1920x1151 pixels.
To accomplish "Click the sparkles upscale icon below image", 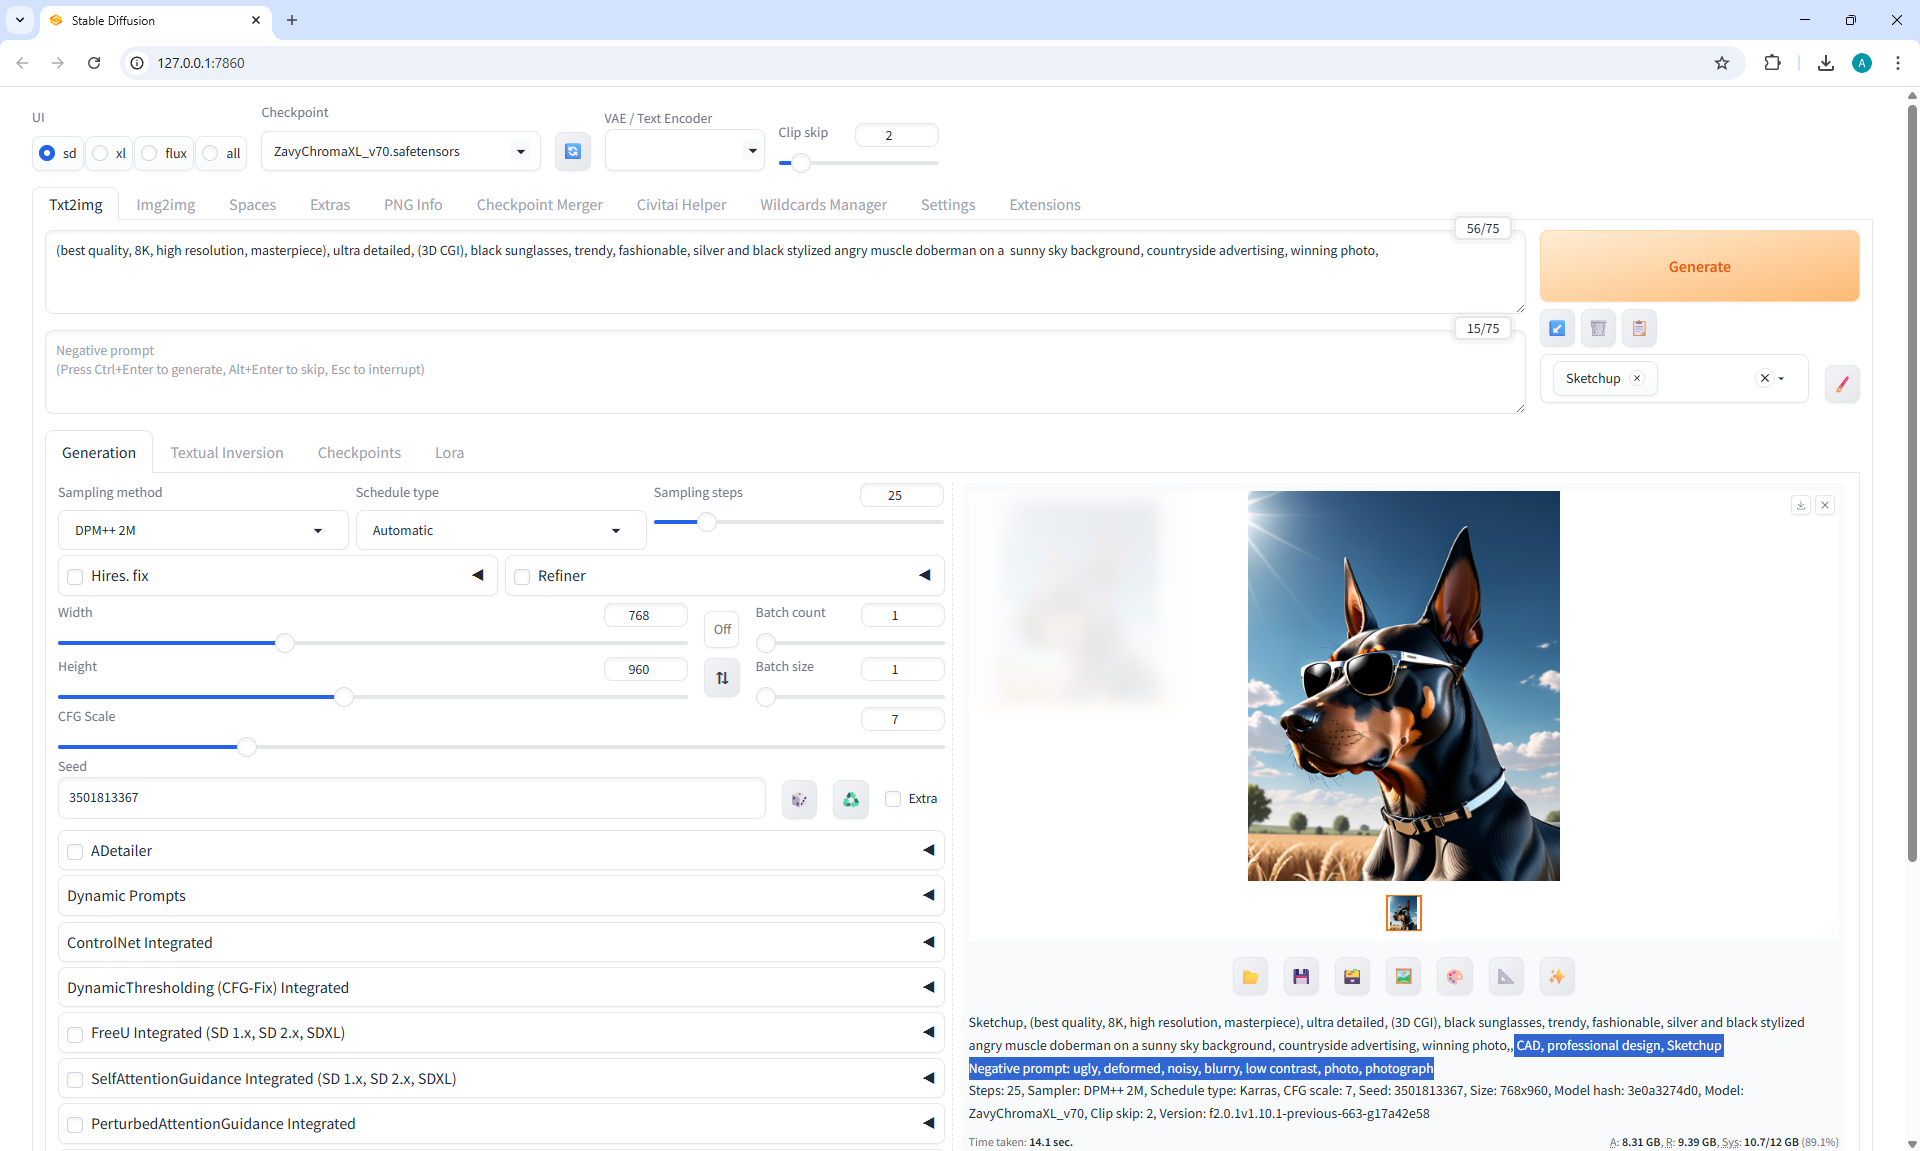I will click(x=1557, y=977).
